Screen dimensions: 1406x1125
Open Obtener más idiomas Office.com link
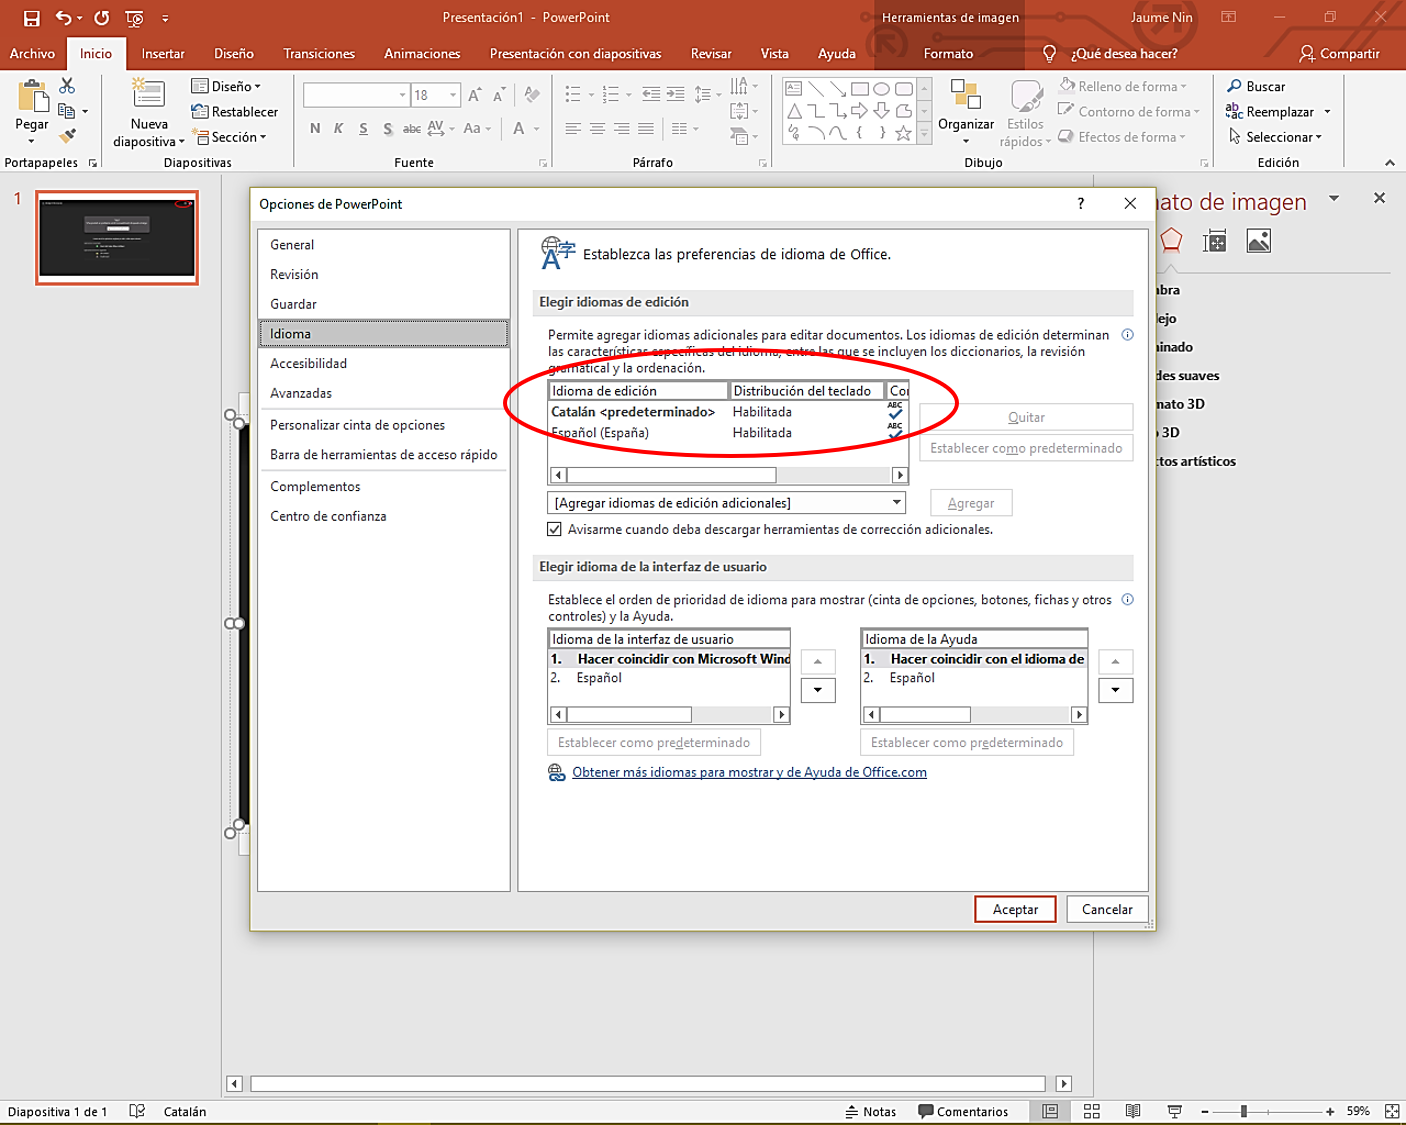coord(749,772)
